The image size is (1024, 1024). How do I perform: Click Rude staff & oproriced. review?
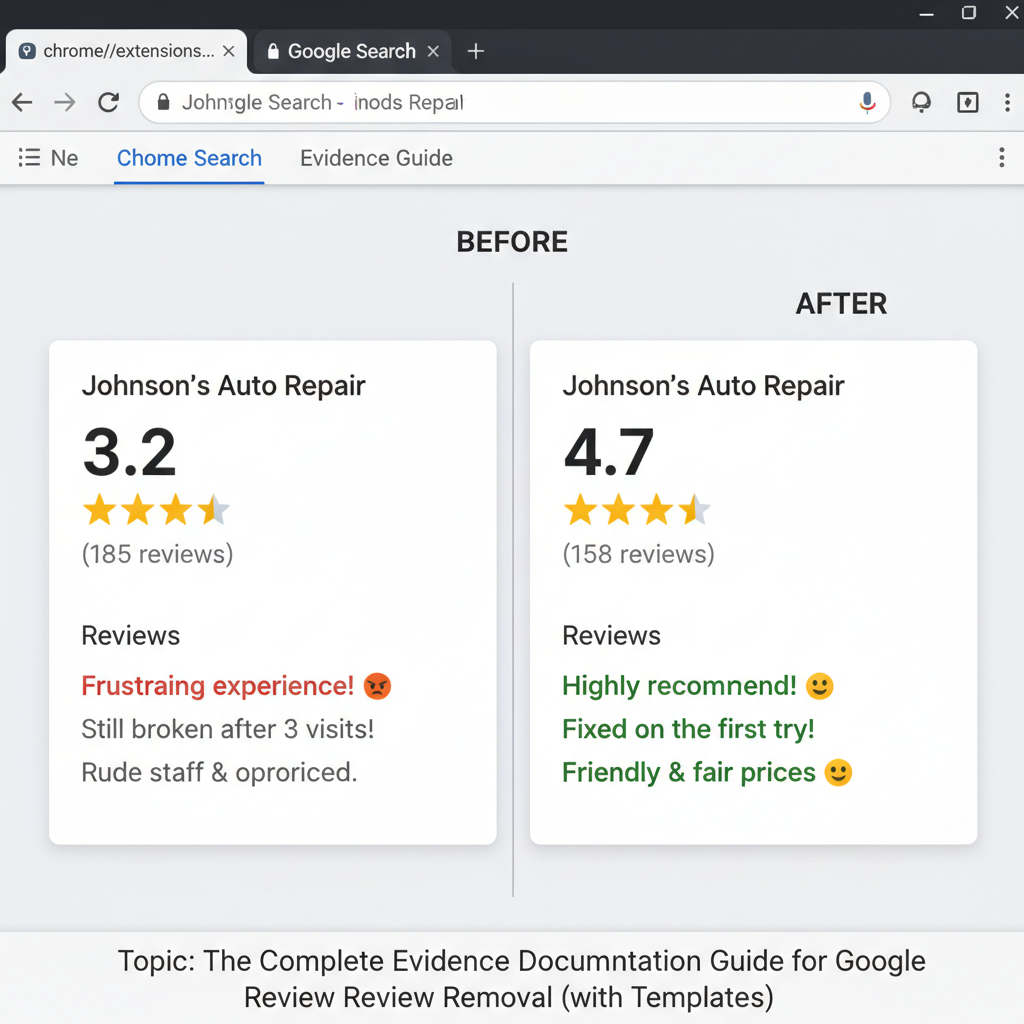[x=219, y=773]
